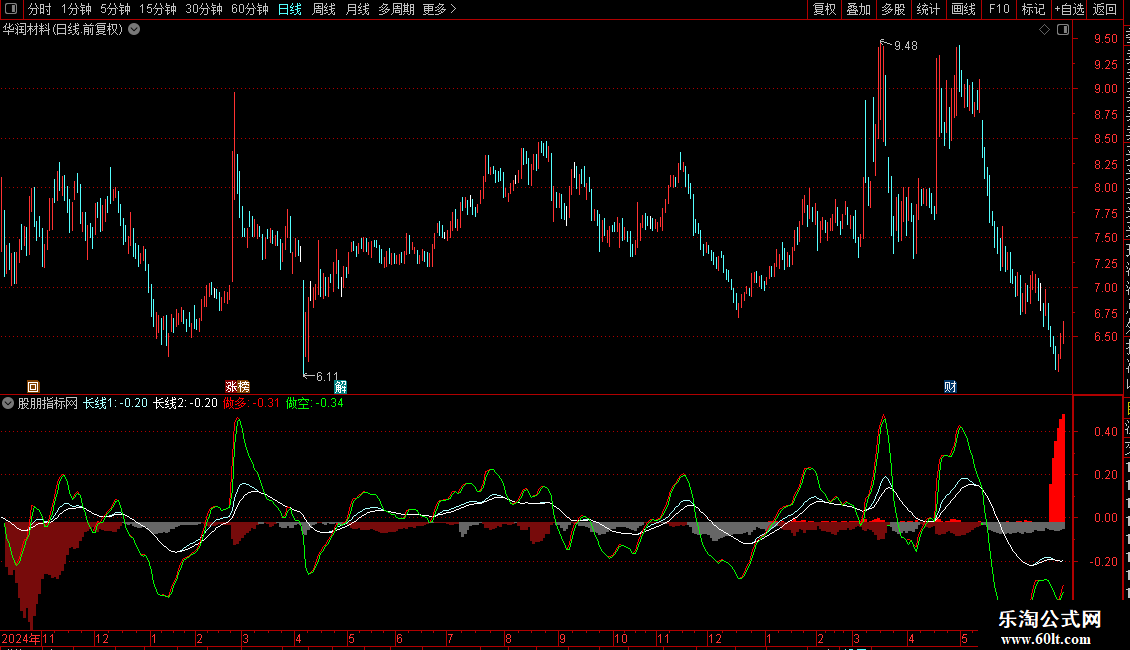Expand the 股朋指标网 indicator dropdown icon

point(8,403)
